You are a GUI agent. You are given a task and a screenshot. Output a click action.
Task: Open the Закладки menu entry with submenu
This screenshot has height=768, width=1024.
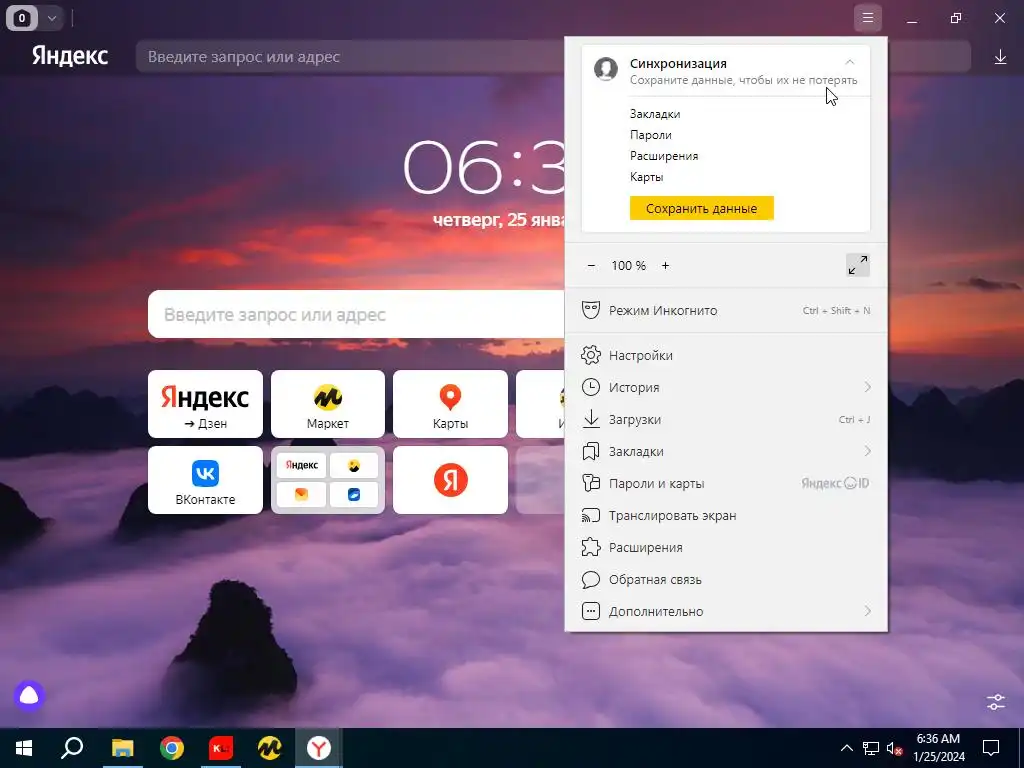[726, 451]
